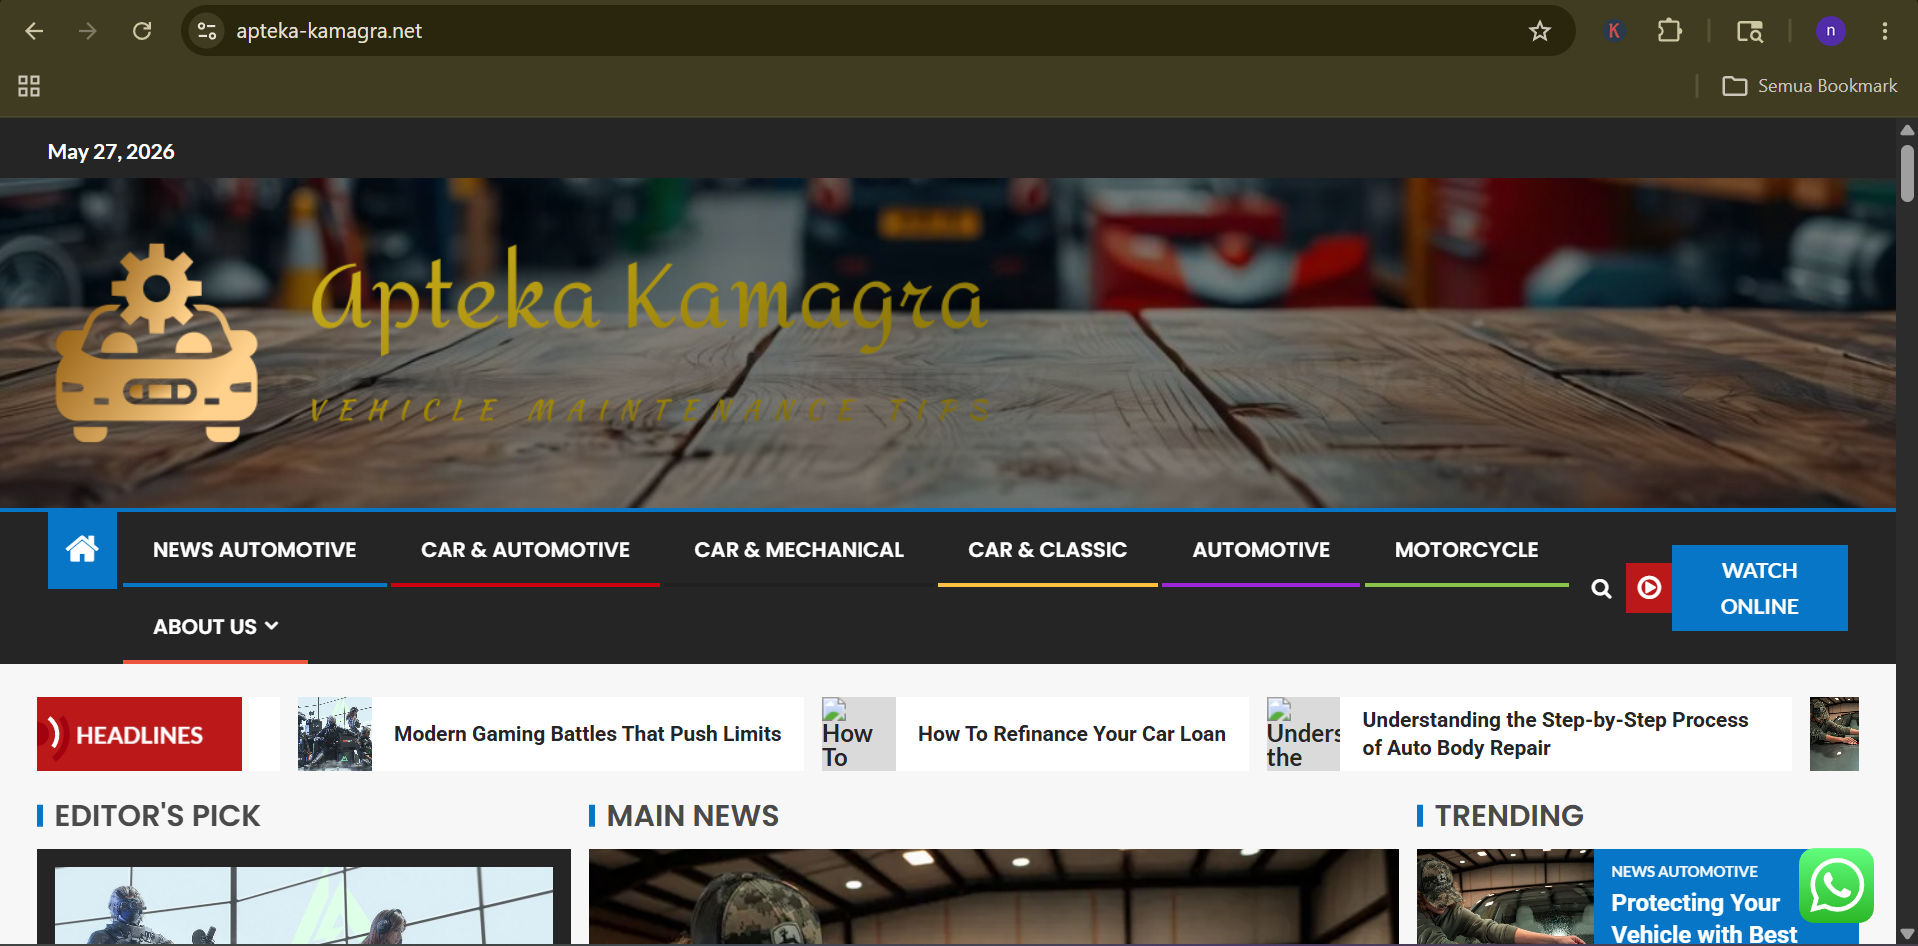This screenshot has height=946, width=1918.
Task: Open the Chrome three-dot menu
Action: pyautogui.click(x=1885, y=31)
